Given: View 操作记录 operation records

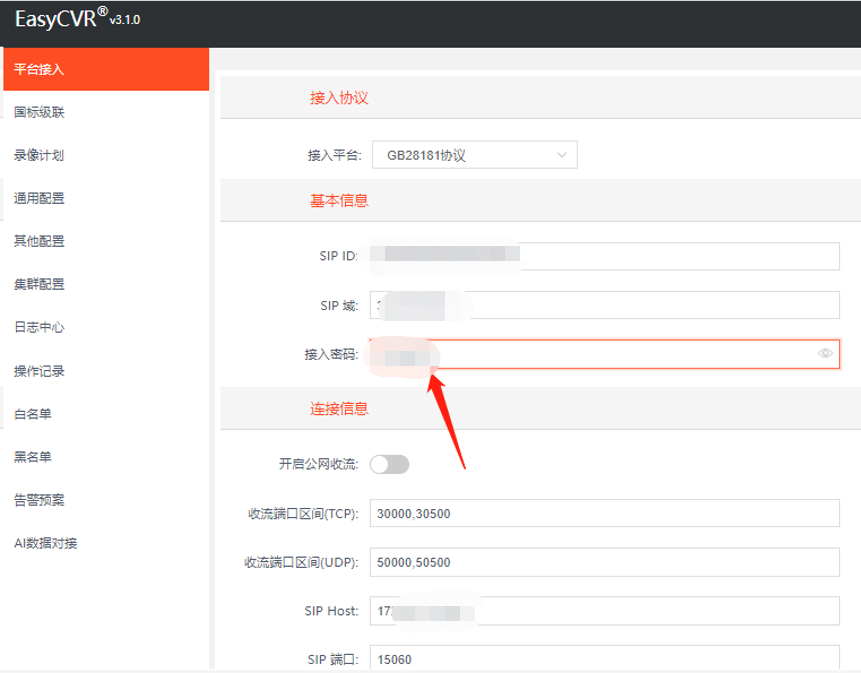Looking at the screenshot, I should coord(37,370).
